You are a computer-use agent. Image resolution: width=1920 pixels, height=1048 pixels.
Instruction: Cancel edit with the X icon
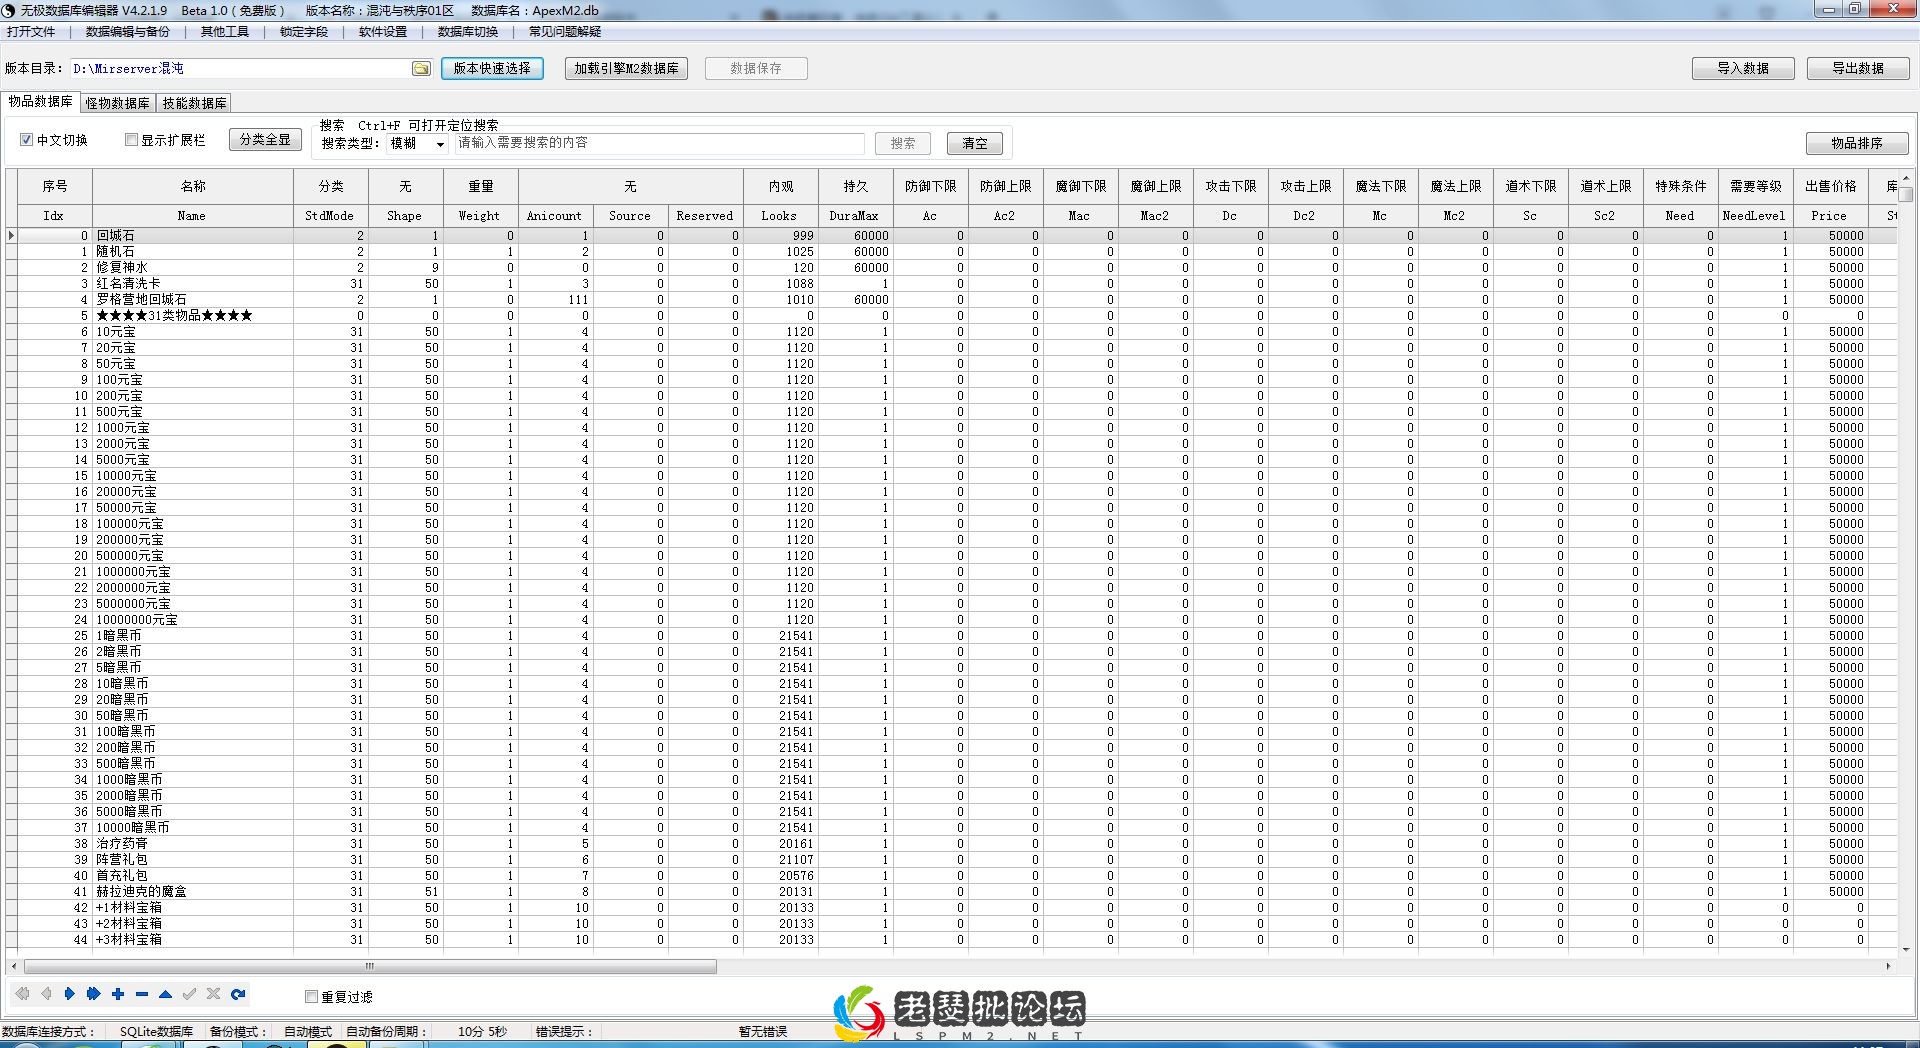click(213, 994)
